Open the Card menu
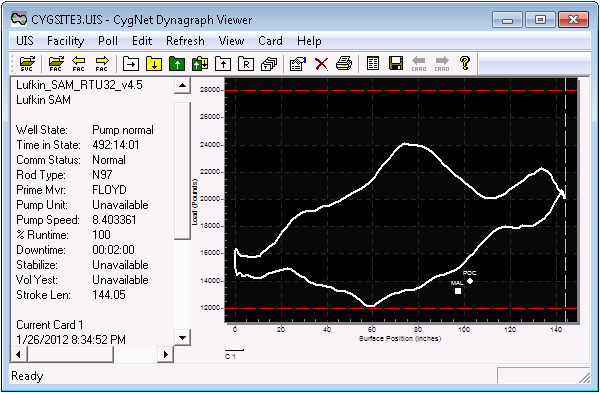Viewport: 600px width, 393px height. coord(270,41)
